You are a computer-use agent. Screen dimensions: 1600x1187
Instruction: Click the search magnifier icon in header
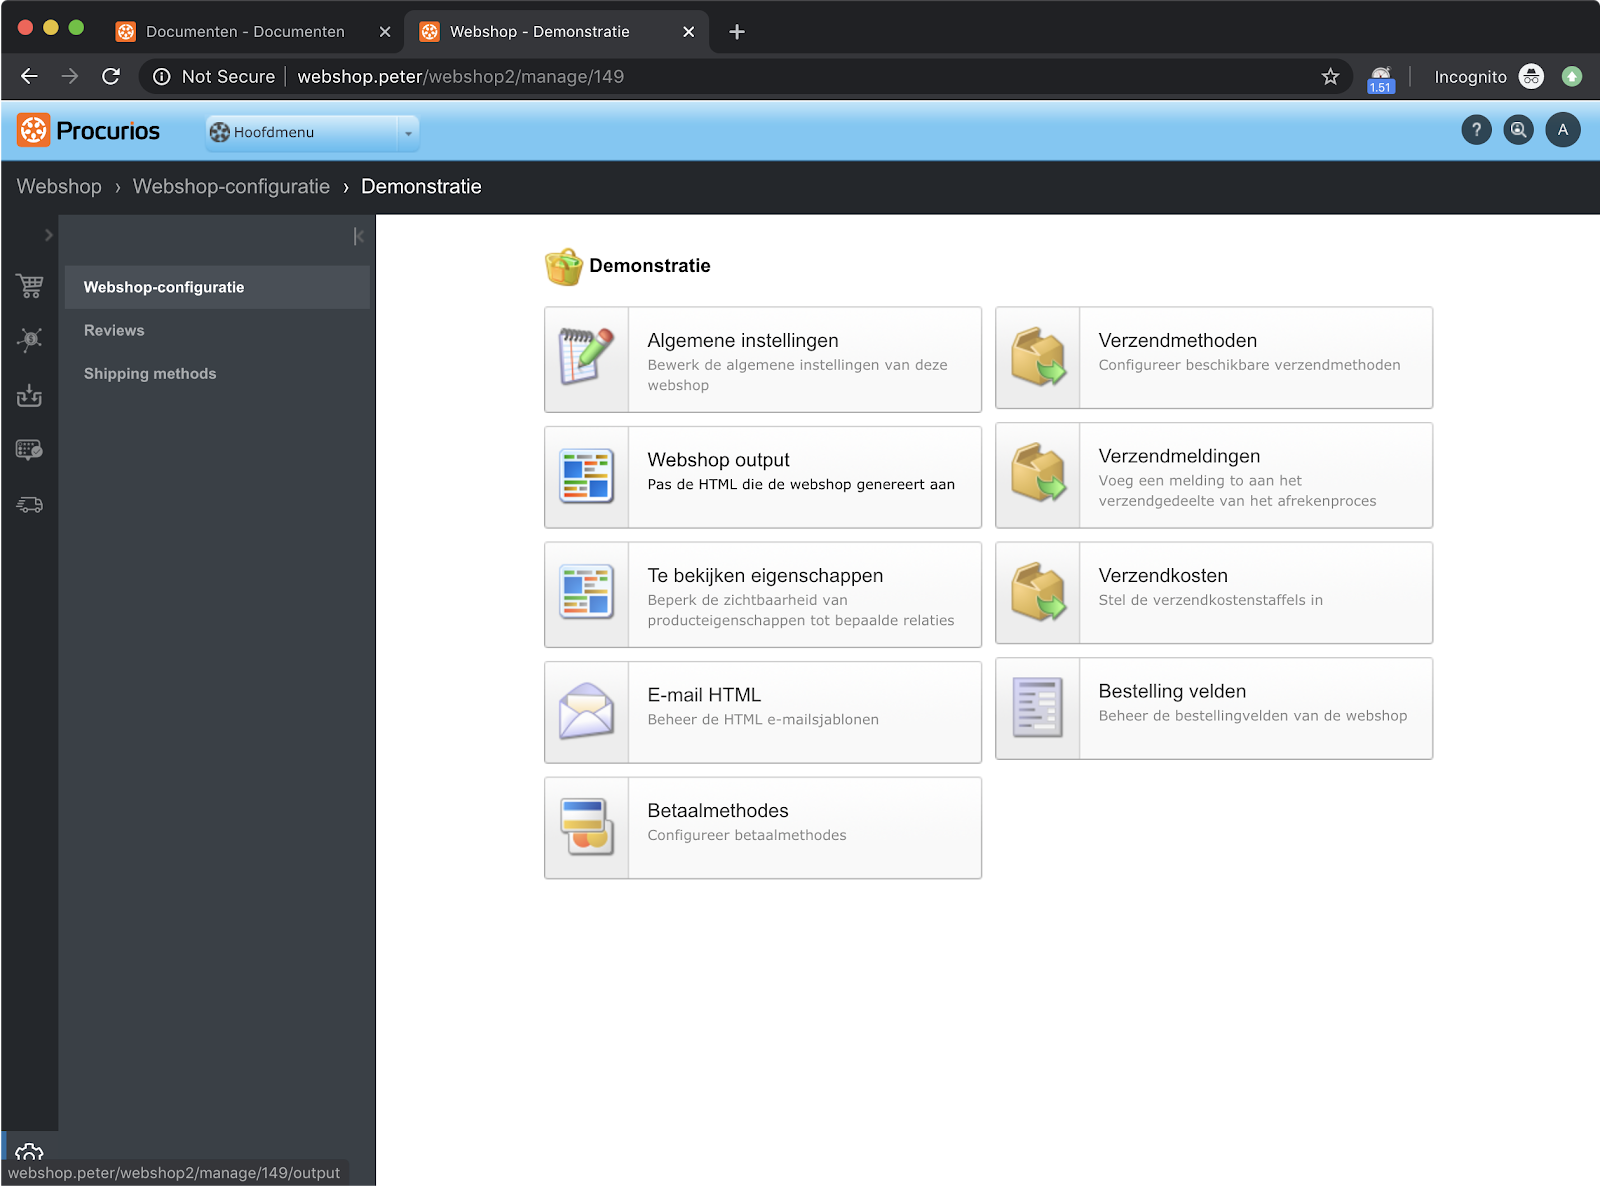1518,130
